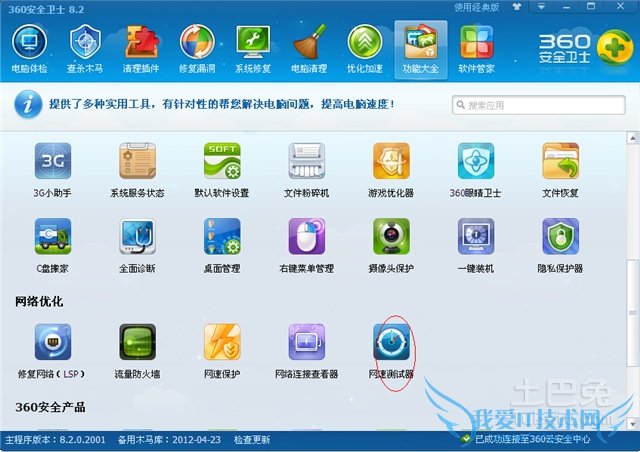Open skin shirt icon in title bar
Screen dimensions: 640x452
tap(517, 7)
